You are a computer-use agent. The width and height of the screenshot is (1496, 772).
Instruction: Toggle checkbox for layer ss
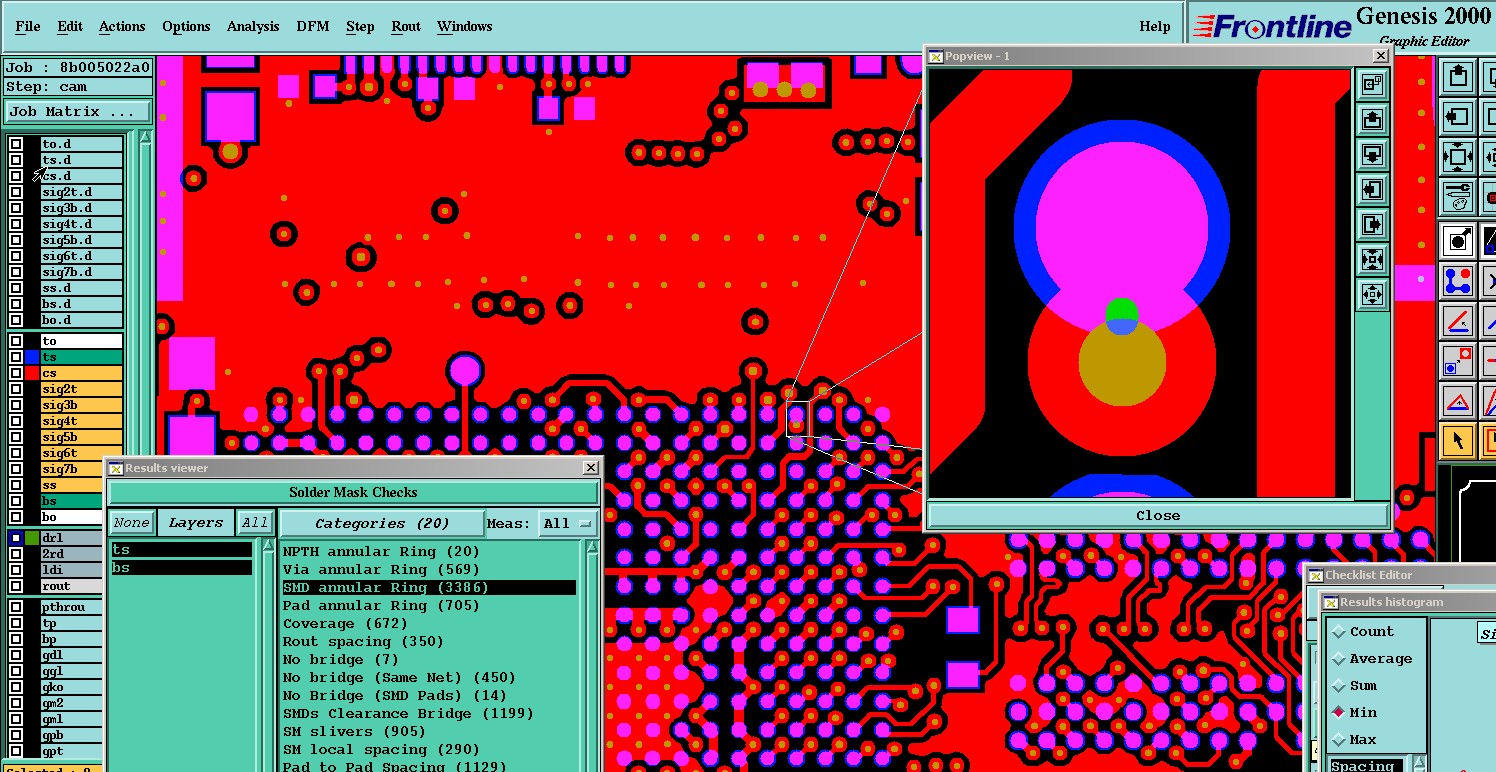click(16, 485)
